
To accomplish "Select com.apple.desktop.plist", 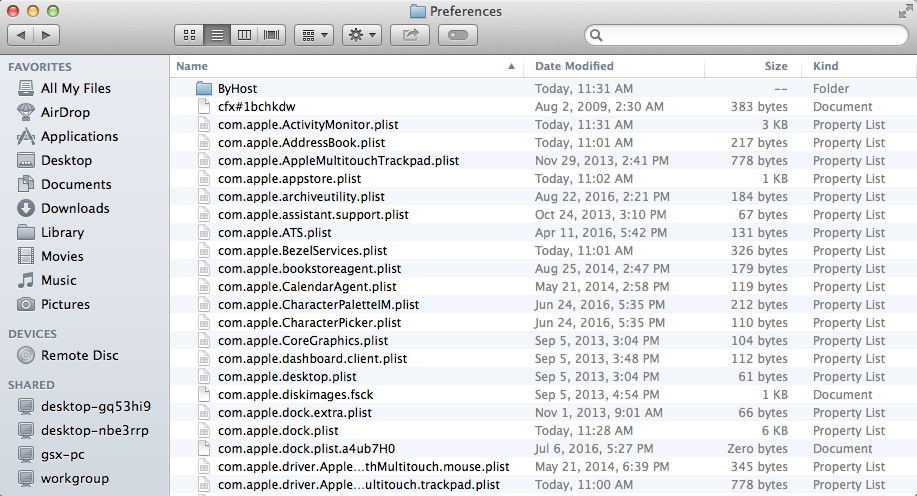I will [x=287, y=377].
